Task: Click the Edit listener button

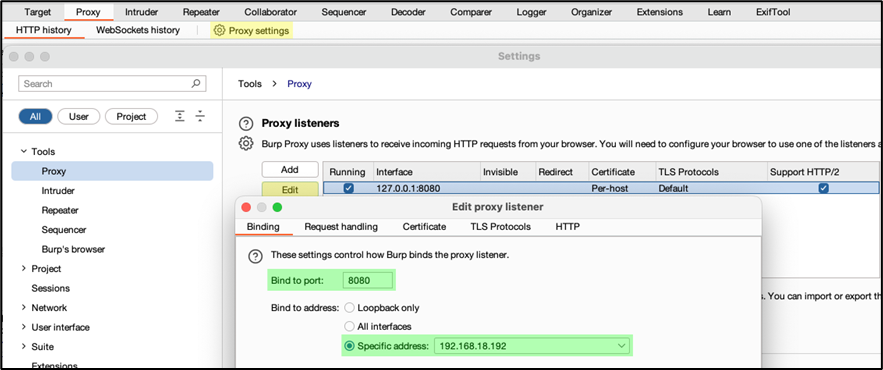Action: [289, 190]
